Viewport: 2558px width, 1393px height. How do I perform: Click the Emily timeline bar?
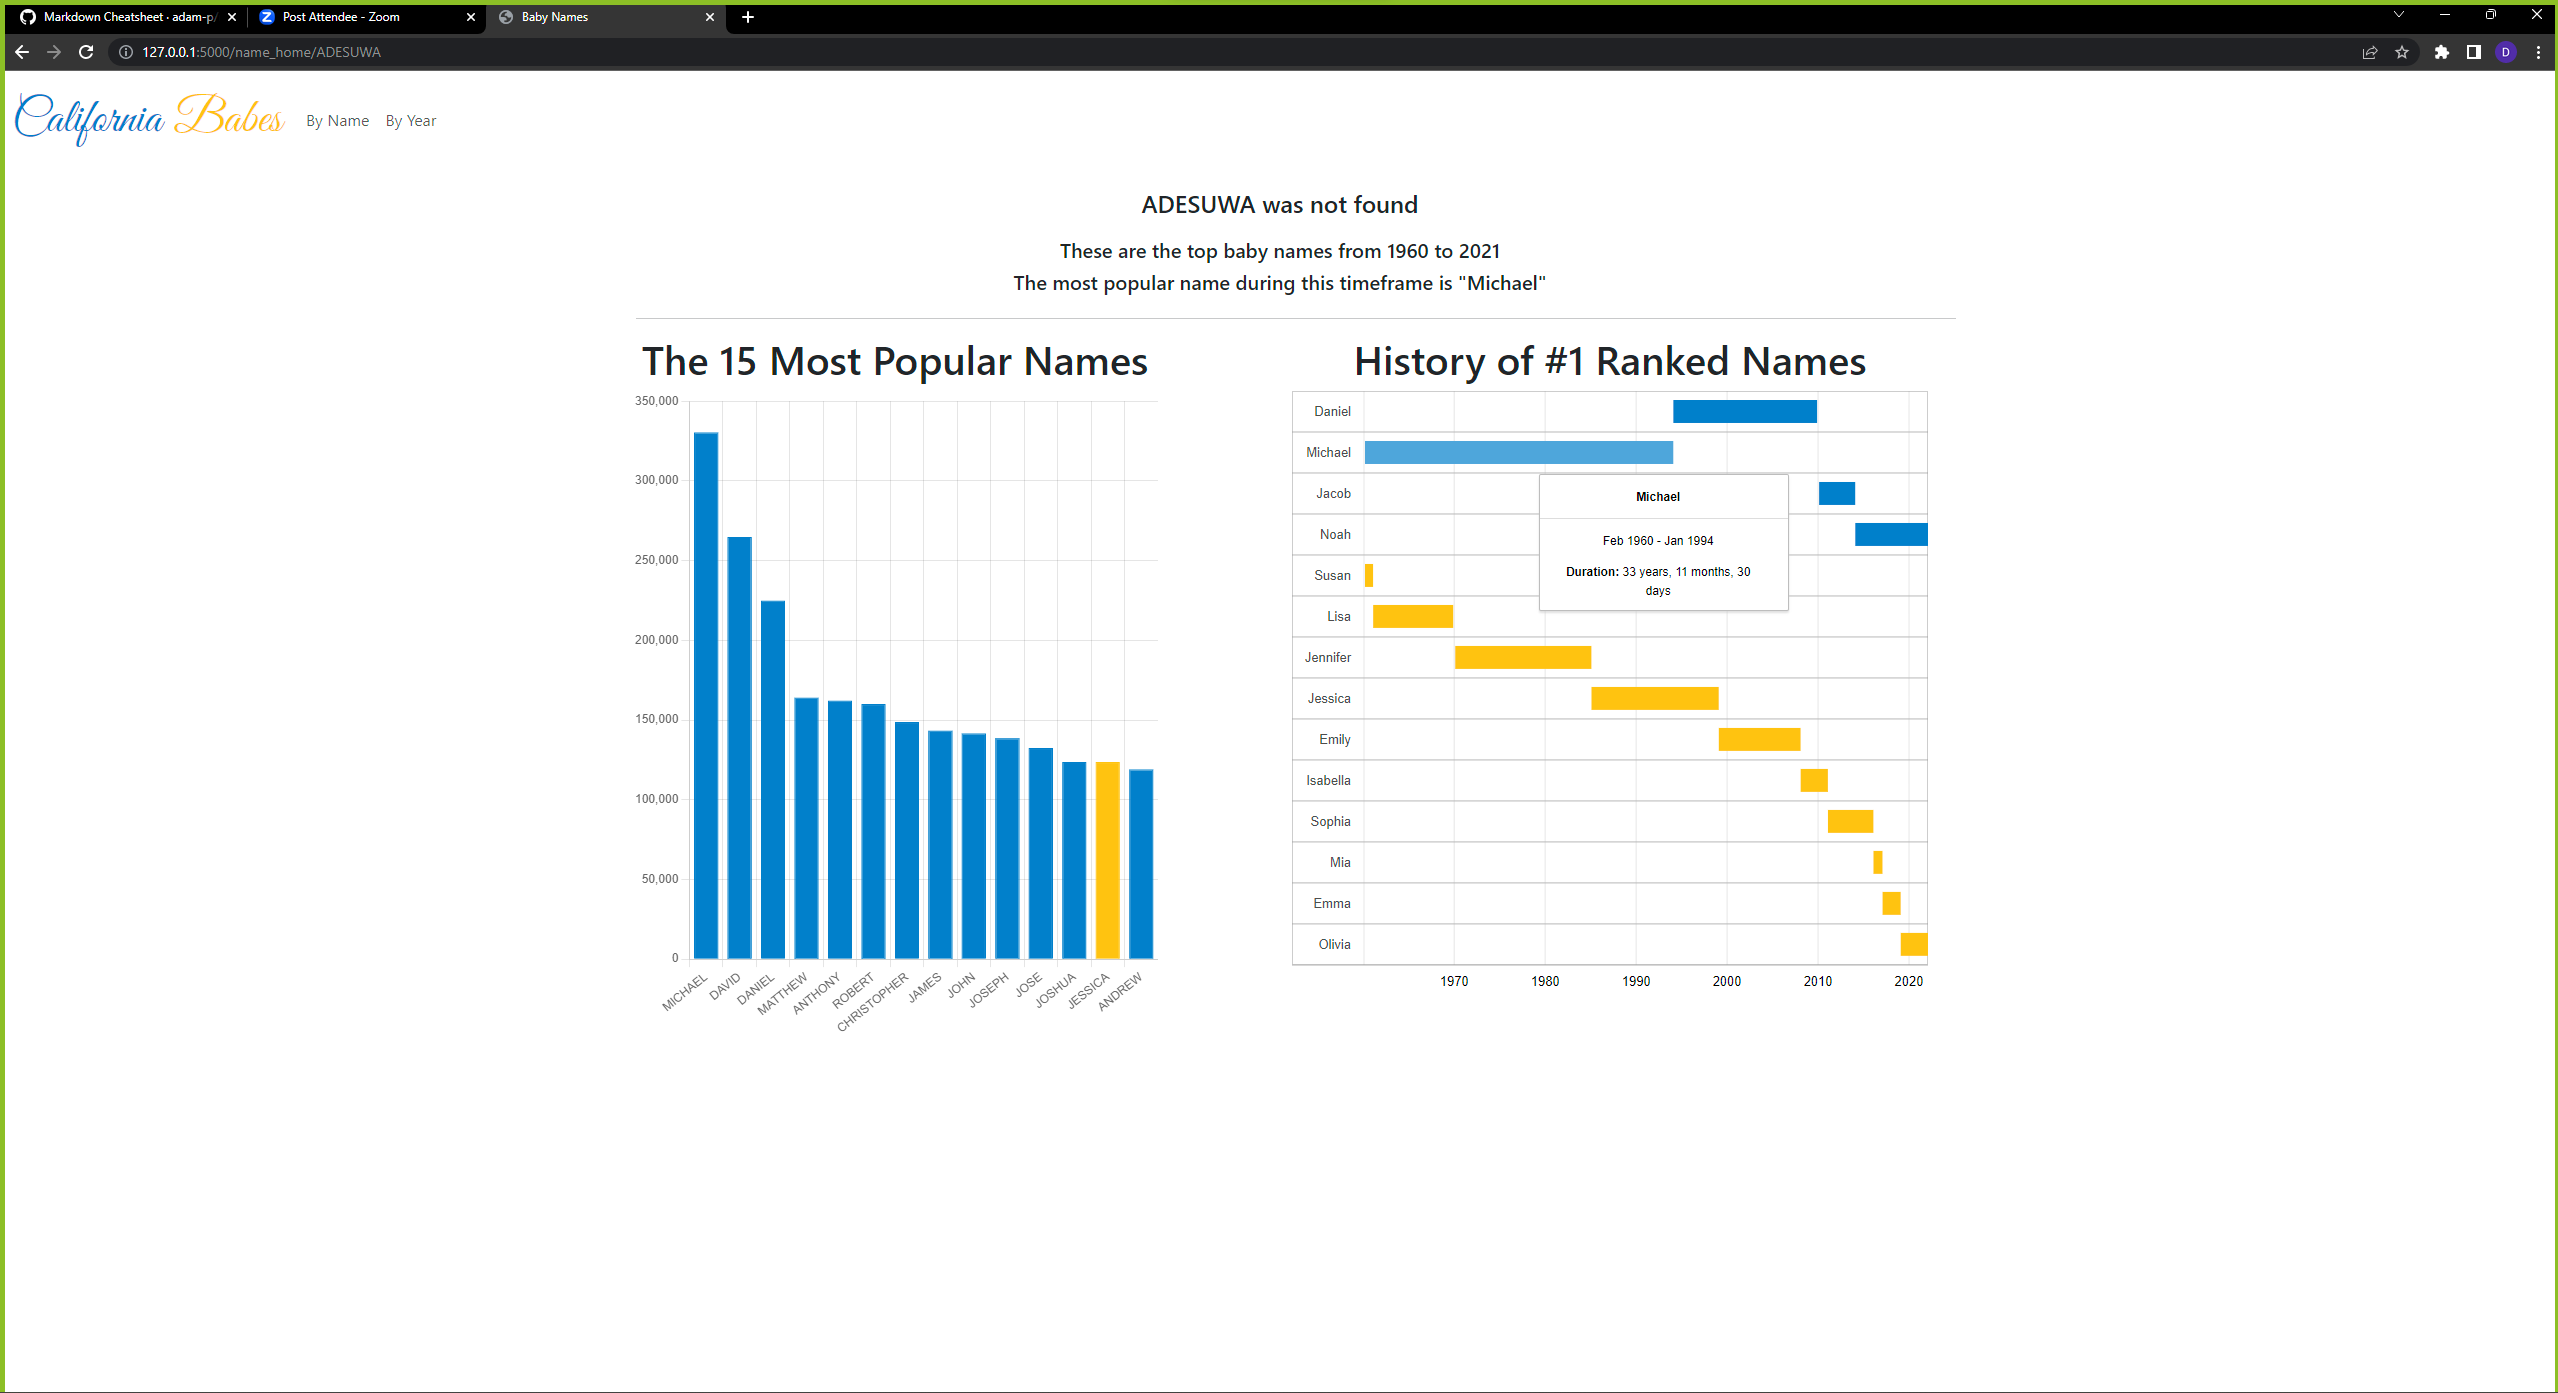pos(1760,739)
